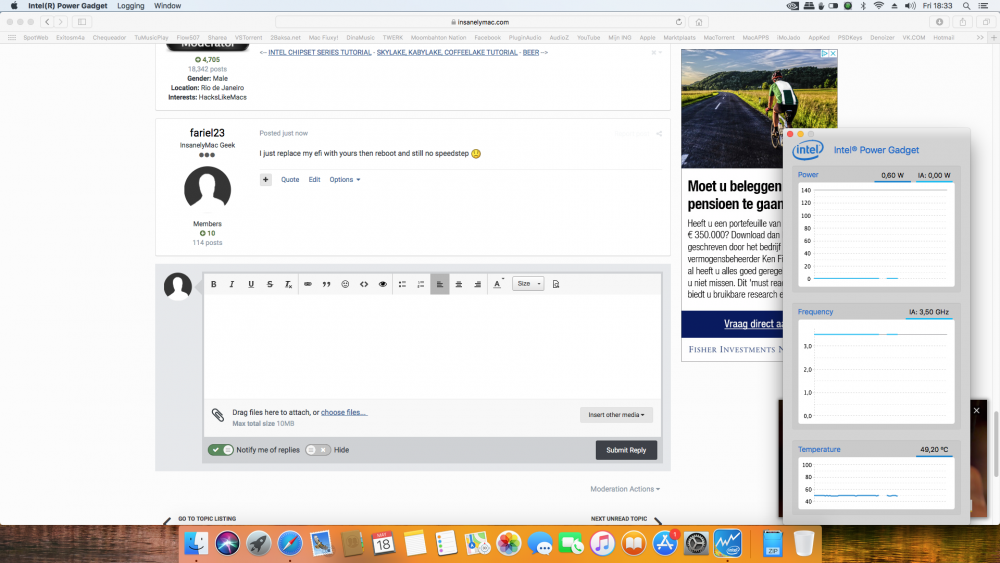Insert a bulleted list in editor
Image resolution: width=1000 pixels, height=563 pixels.
point(402,284)
